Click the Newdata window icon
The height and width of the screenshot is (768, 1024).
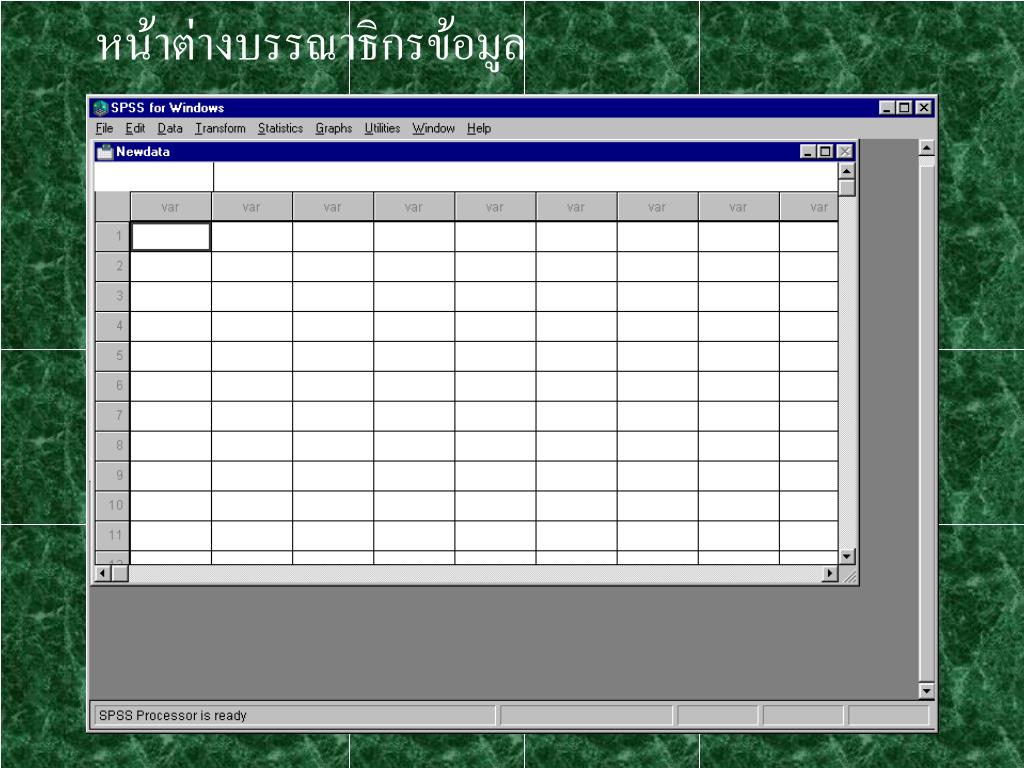104,152
